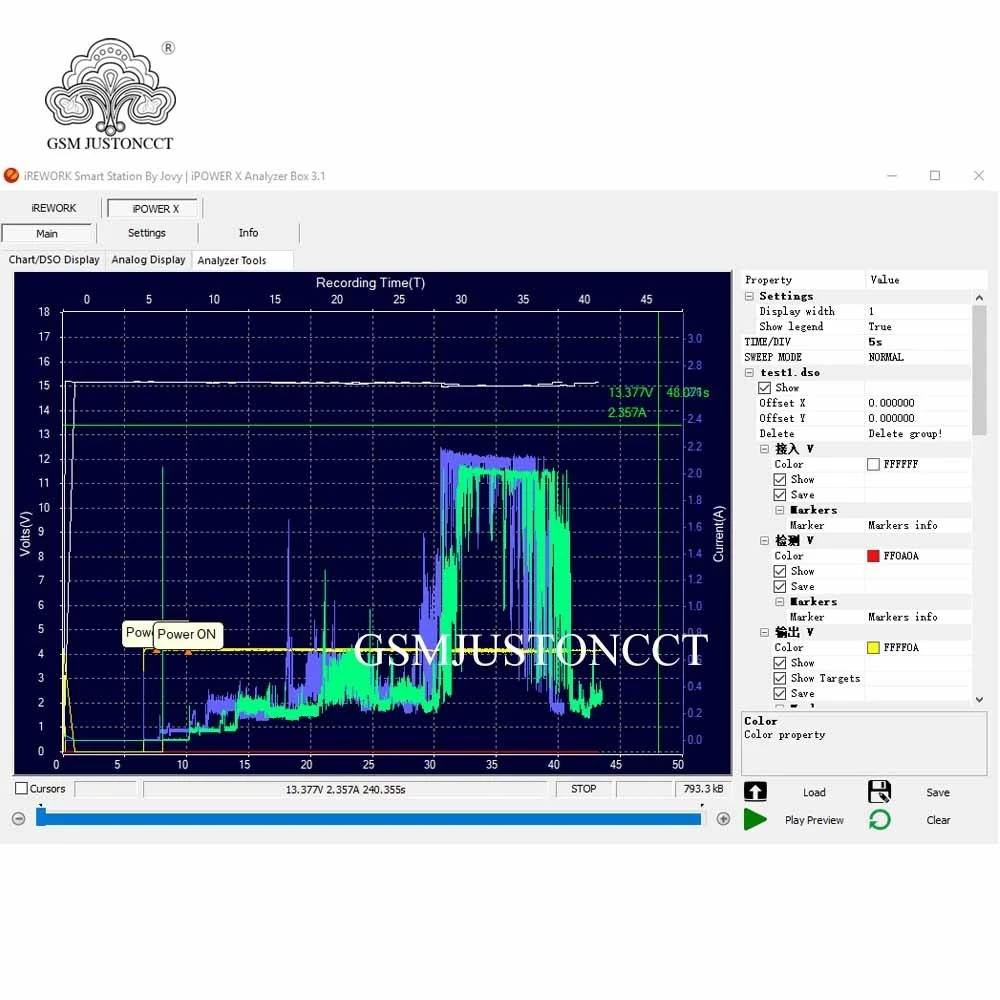Click the Play Preview label

(x=814, y=820)
